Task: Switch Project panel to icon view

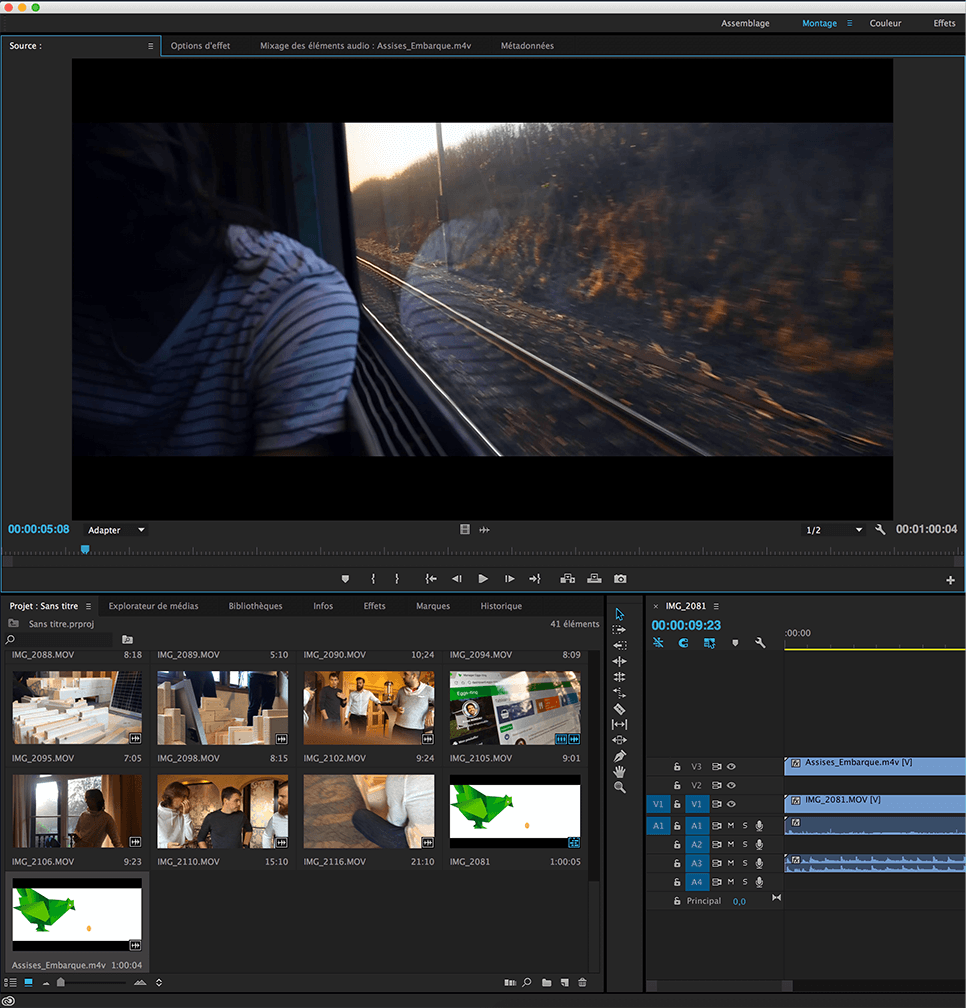Action: (x=28, y=982)
